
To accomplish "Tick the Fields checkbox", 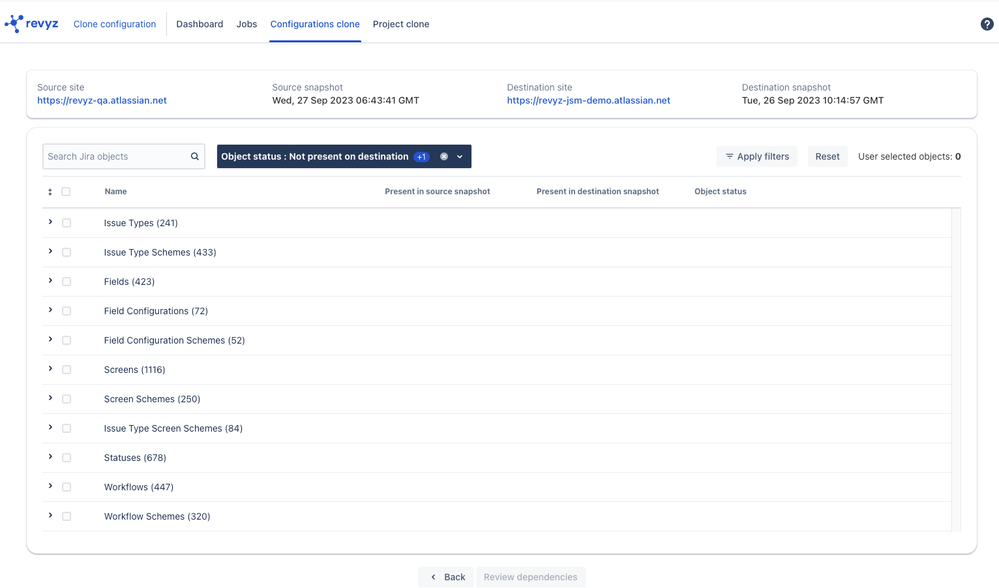I will click(x=66, y=282).
